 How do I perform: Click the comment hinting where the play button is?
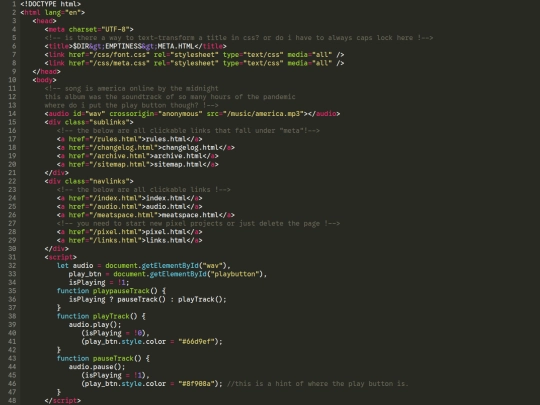pos(318,384)
